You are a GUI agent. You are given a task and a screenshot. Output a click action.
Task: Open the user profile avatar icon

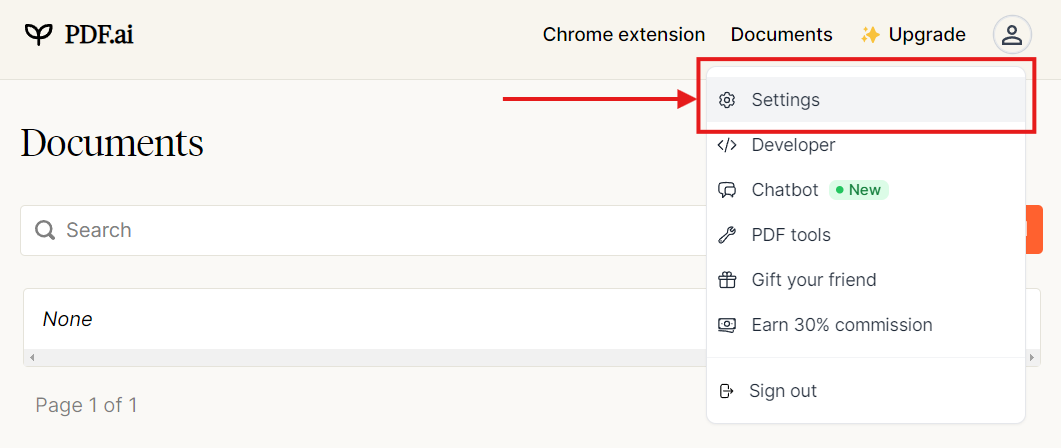[x=1012, y=35]
